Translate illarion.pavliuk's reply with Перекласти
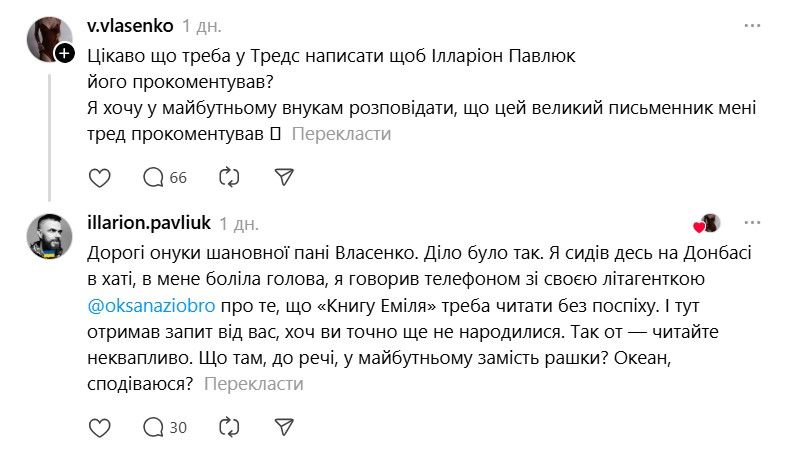Image resolution: width=790 pixels, height=452 pixels. tap(253, 383)
